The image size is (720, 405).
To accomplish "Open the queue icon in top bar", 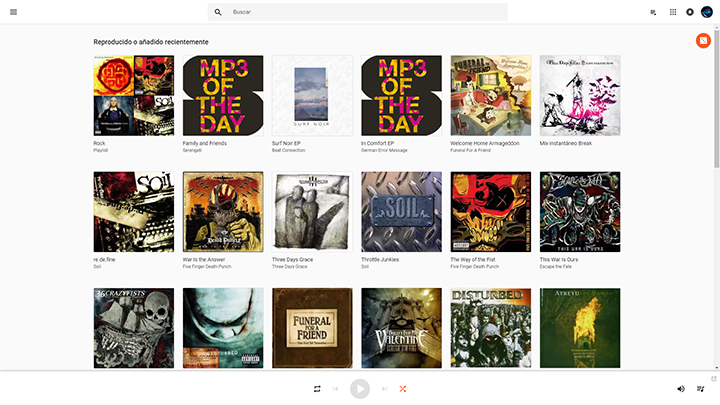I will tap(653, 12).
